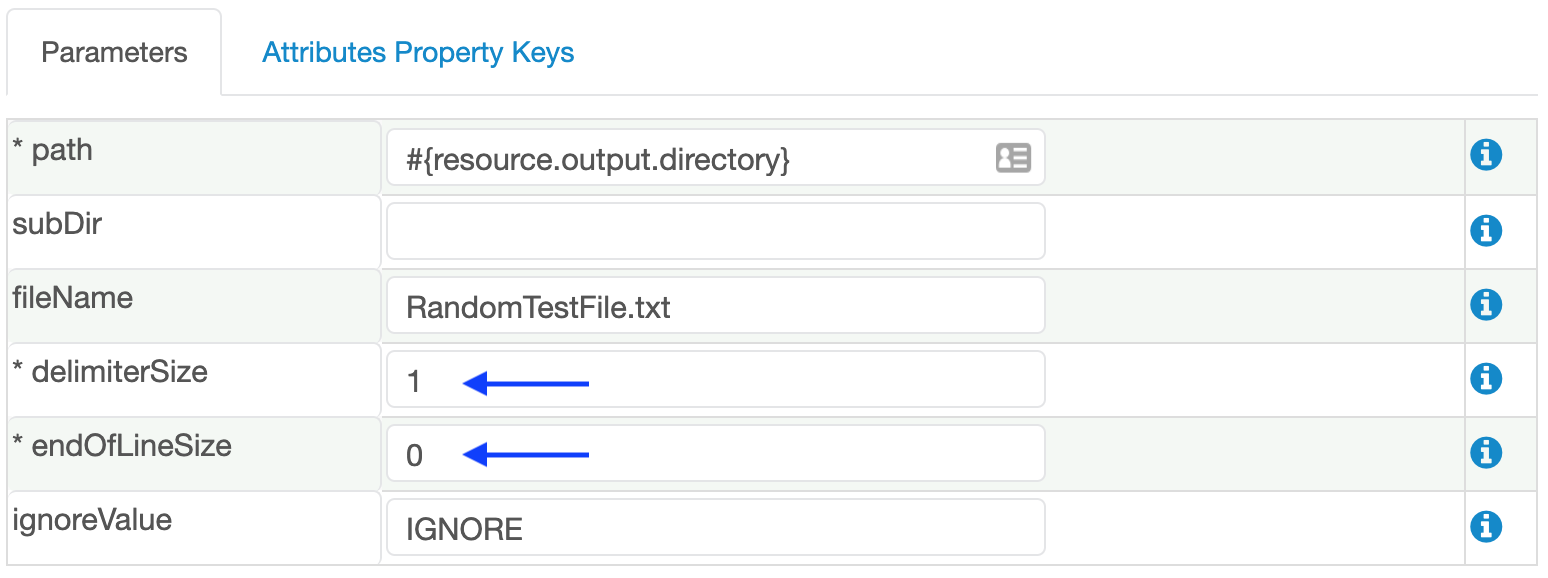Click the fileName field containing RandomTestFile.txt
Viewport: 1548px width, 578px height.
pyautogui.click(x=715, y=305)
